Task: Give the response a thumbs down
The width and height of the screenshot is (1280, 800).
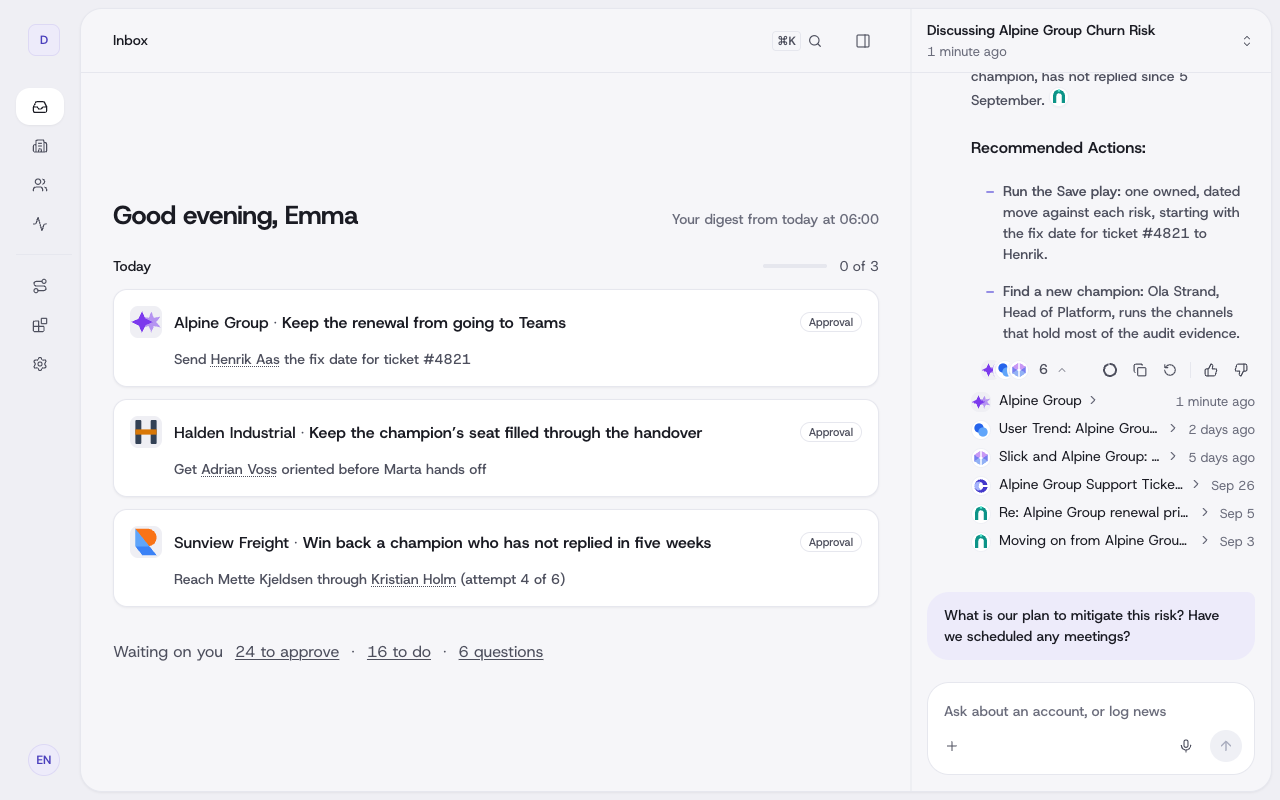Action: coord(1241,370)
